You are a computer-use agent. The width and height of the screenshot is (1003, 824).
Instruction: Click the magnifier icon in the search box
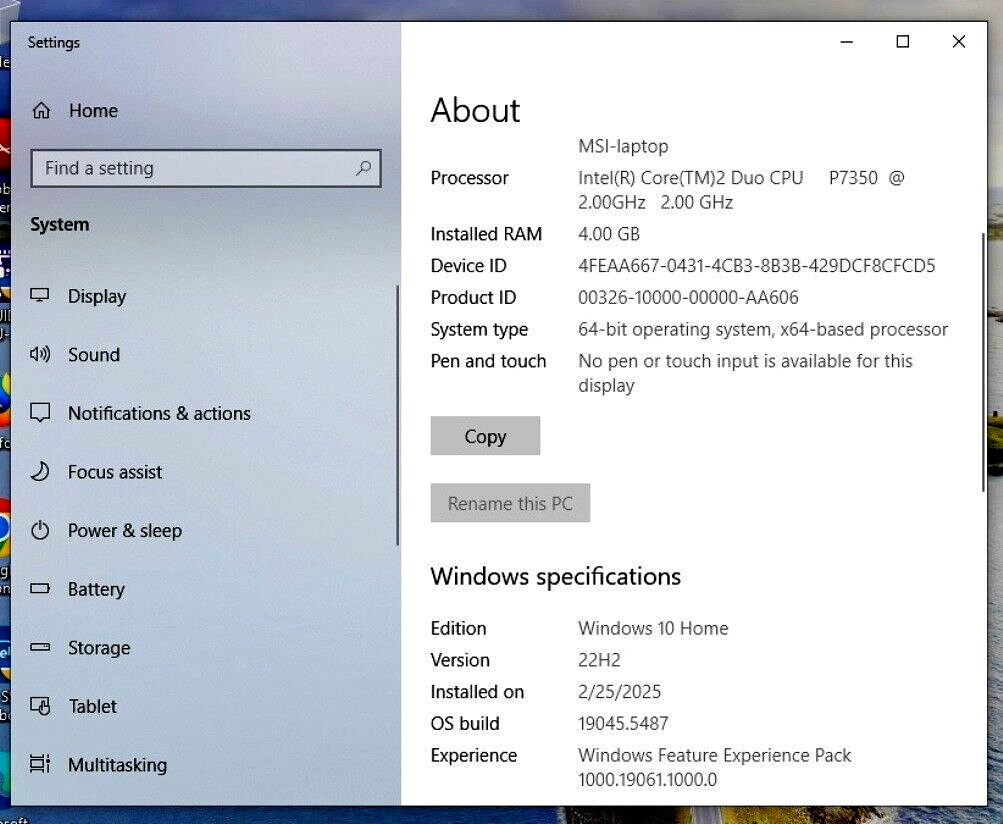363,168
